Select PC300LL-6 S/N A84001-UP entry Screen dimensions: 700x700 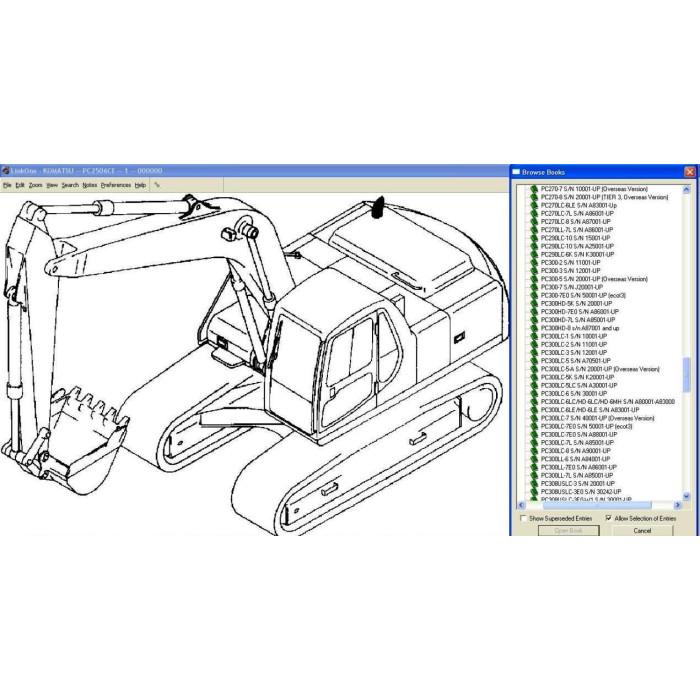575,459
